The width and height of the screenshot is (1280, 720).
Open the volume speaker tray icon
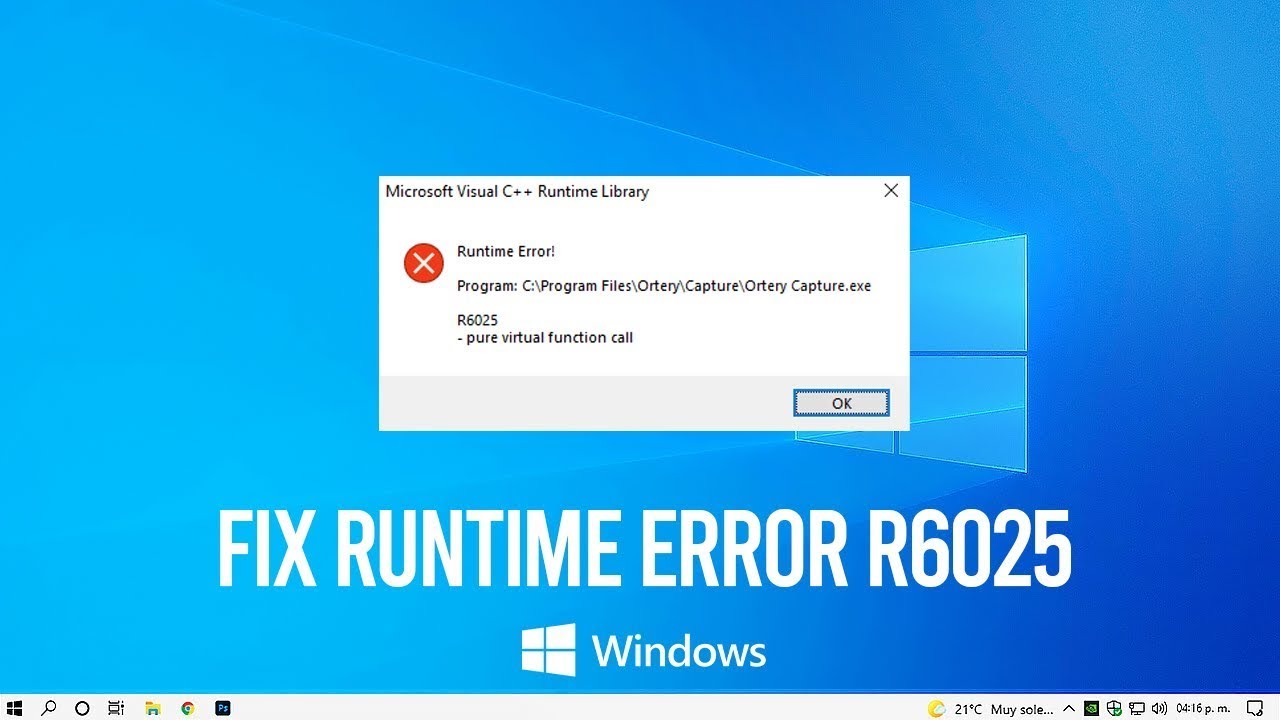pyautogui.click(x=1159, y=708)
